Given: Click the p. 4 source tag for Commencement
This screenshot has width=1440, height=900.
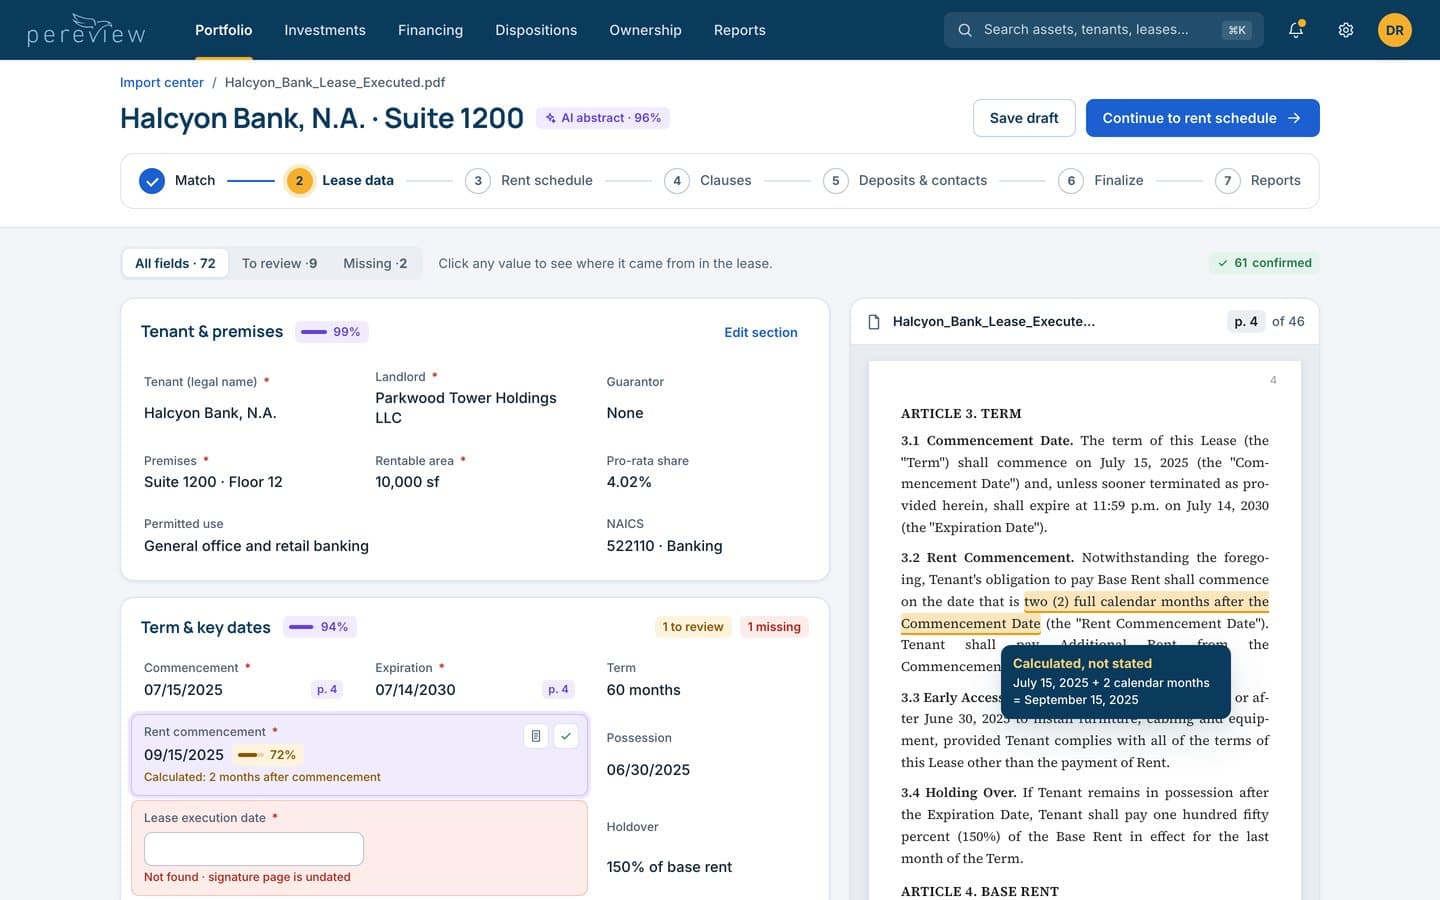Looking at the screenshot, I should coord(327,689).
